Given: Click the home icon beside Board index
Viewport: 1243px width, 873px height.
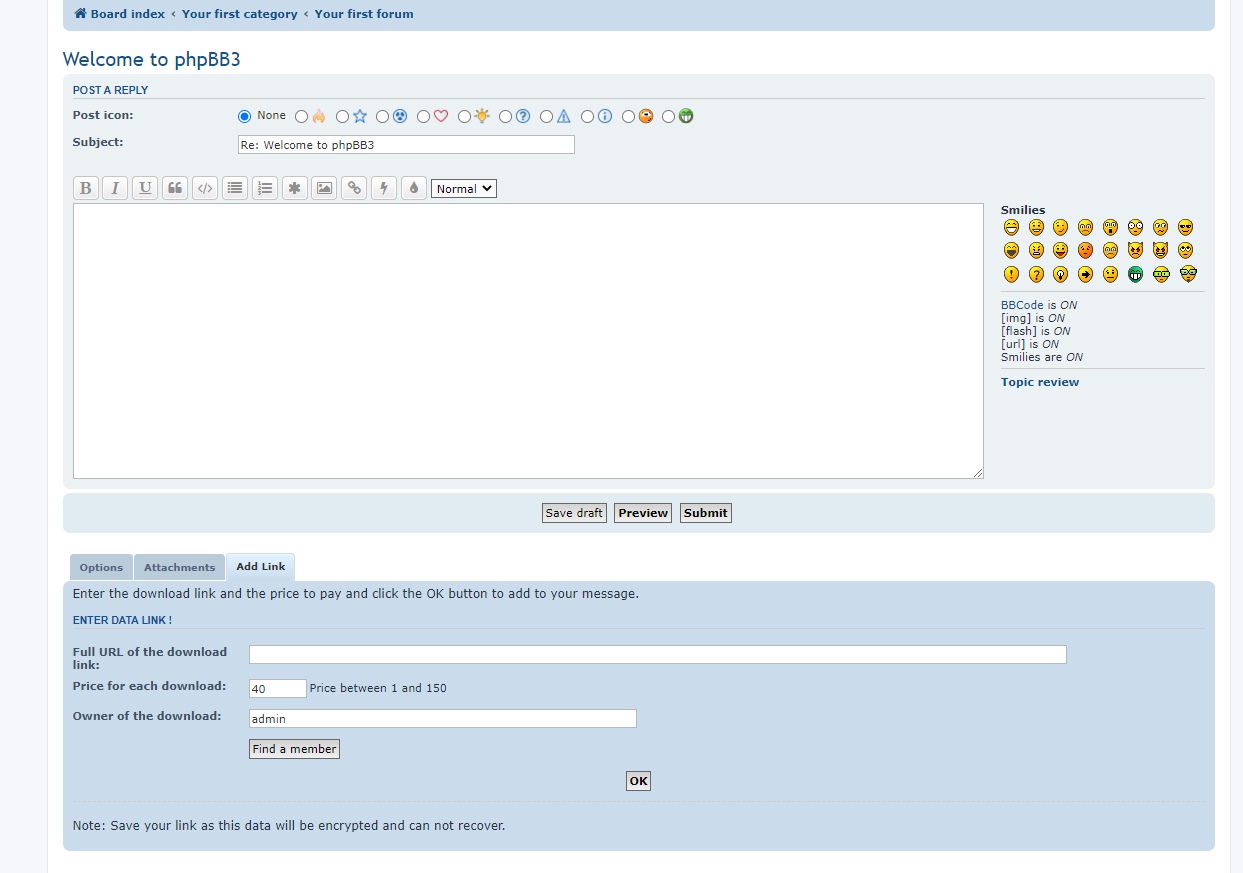Looking at the screenshot, I should pos(81,14).
